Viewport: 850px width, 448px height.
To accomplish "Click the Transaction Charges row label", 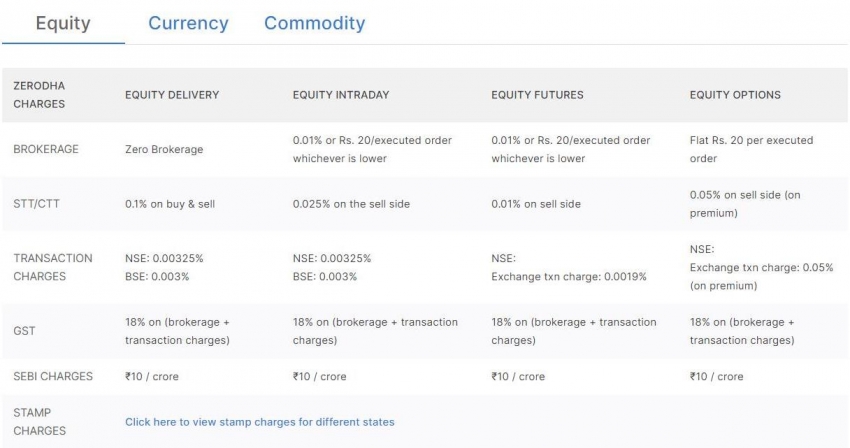I will (x=53, y=267).
